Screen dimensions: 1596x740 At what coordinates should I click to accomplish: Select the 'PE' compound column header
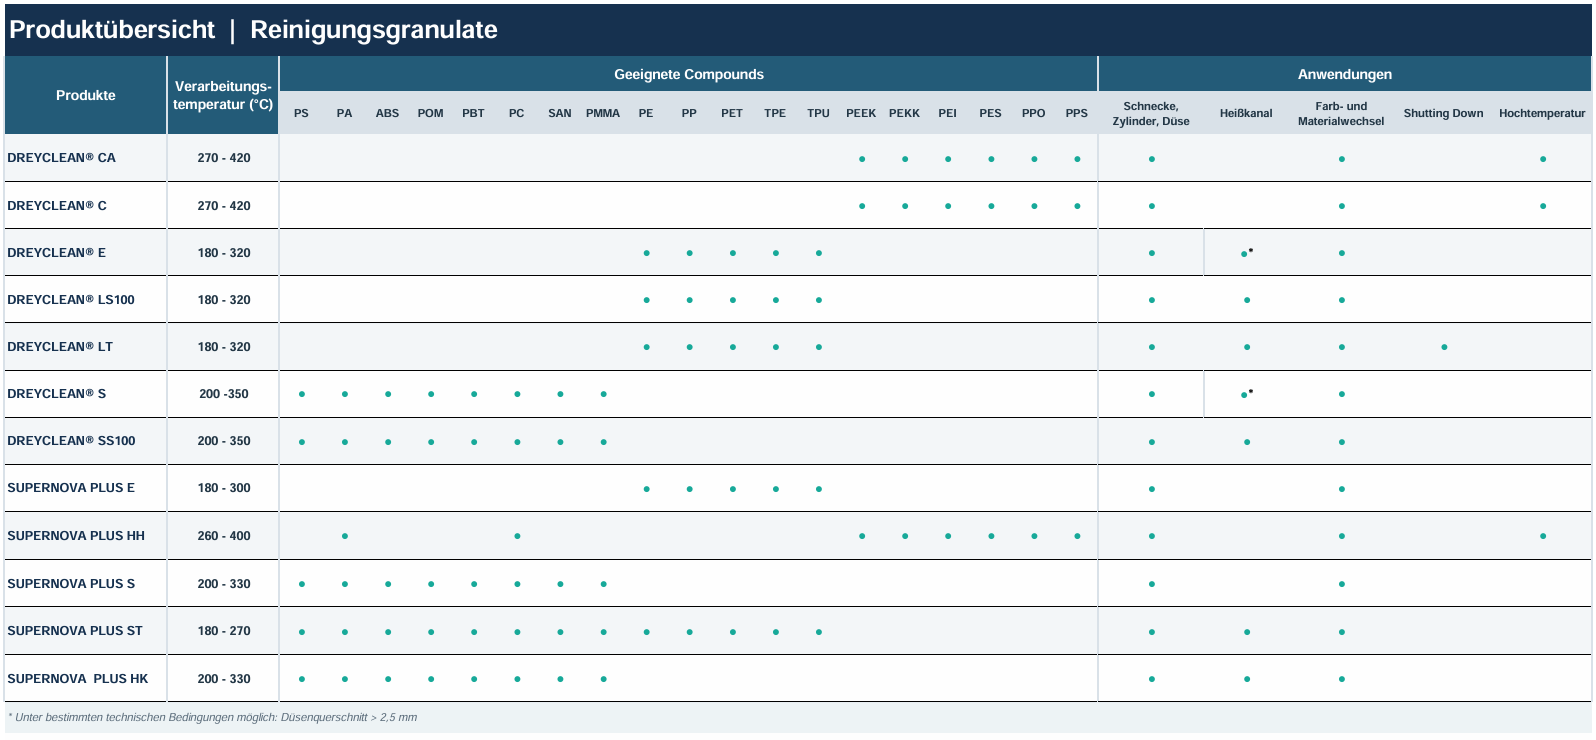(646, 113)
